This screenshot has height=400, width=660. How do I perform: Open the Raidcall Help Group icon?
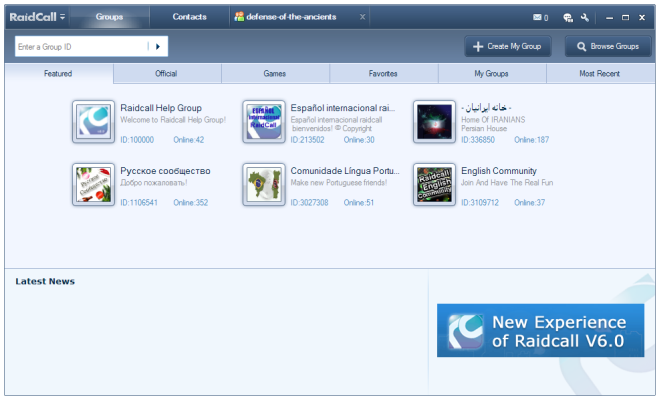[93, 122]
